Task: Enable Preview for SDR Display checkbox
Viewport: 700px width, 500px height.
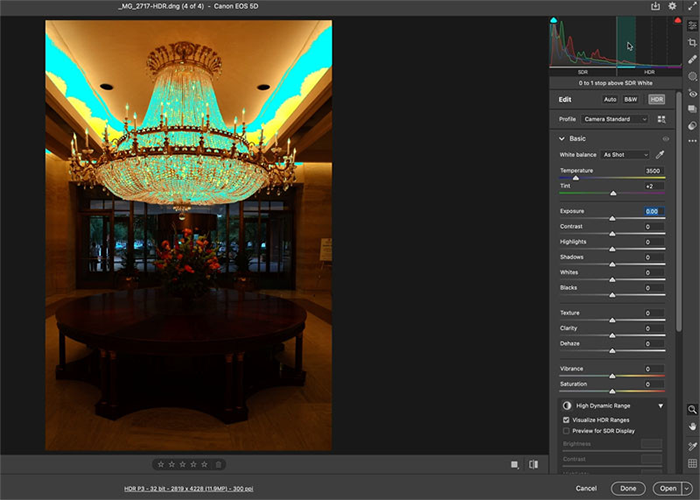Action: coord(567,431)
